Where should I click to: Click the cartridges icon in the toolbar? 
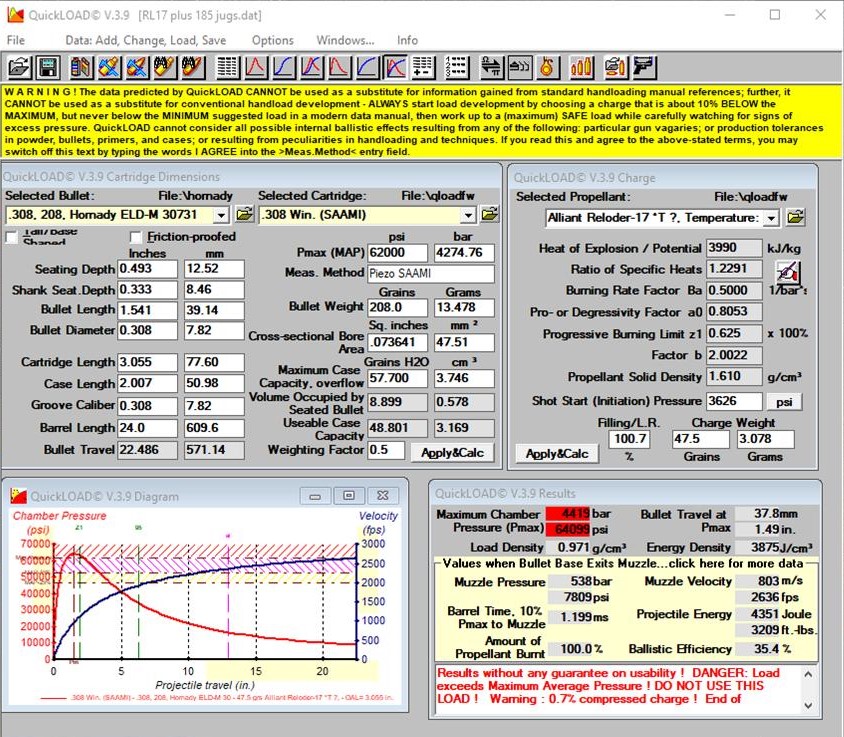(581, 67)
